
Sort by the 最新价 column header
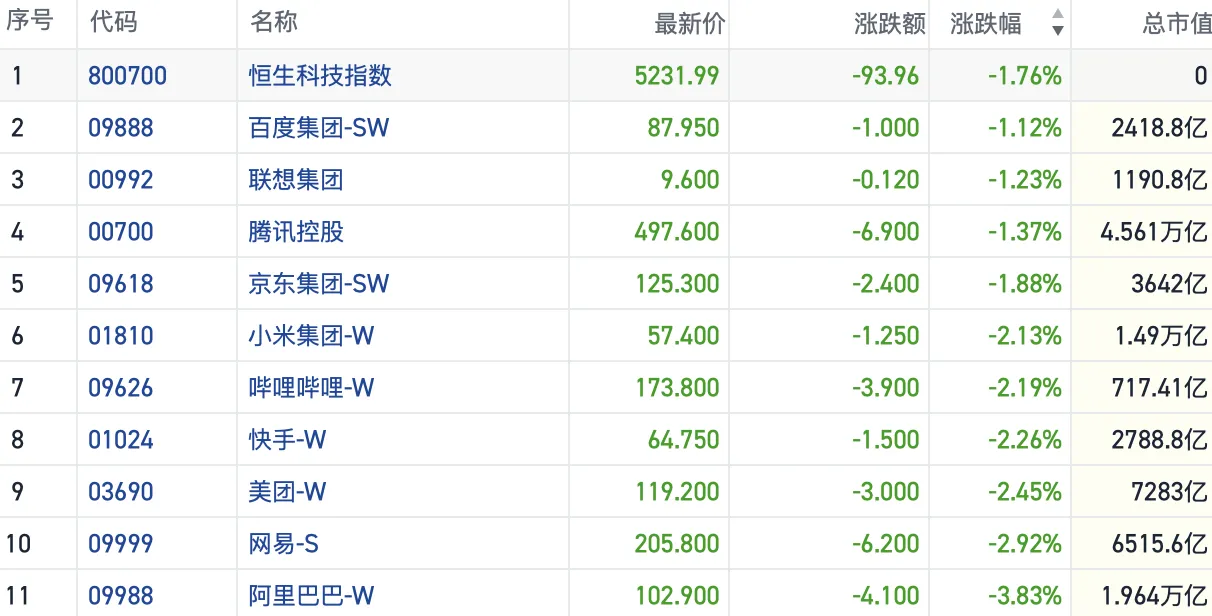click(689, 24)
